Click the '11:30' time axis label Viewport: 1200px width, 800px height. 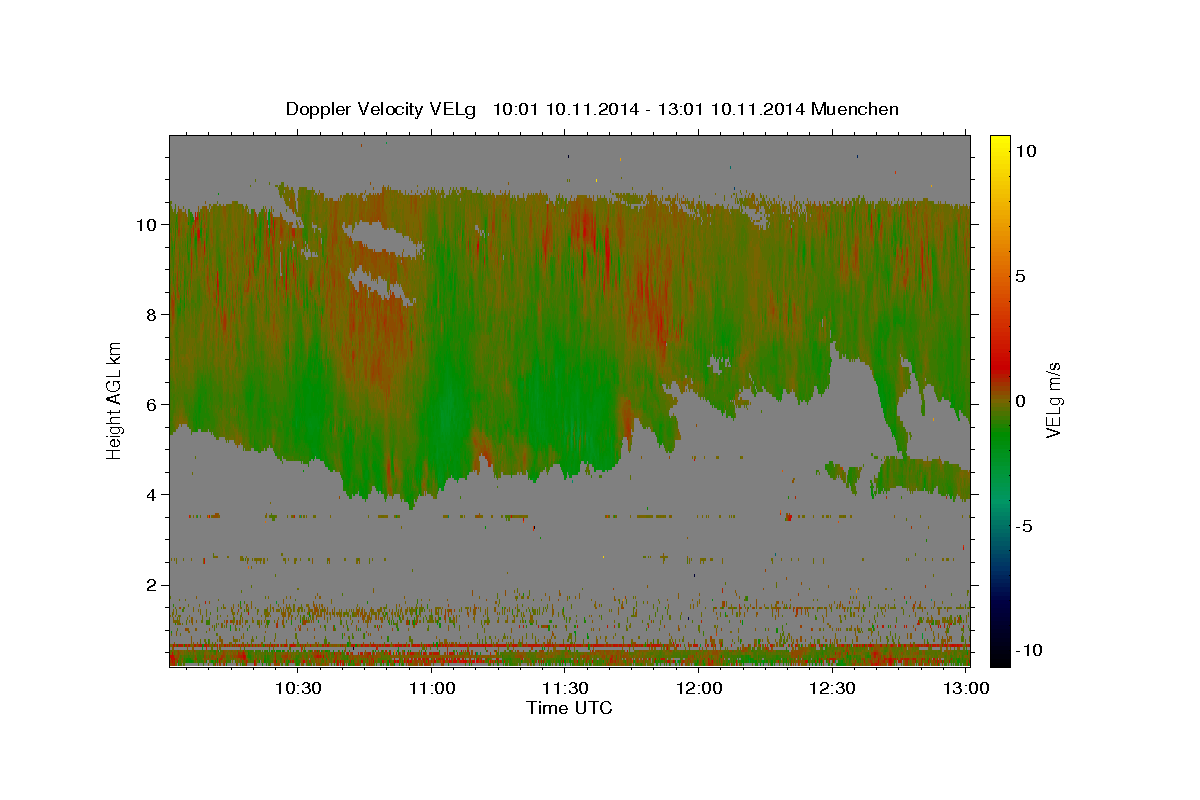coord(565,688)
